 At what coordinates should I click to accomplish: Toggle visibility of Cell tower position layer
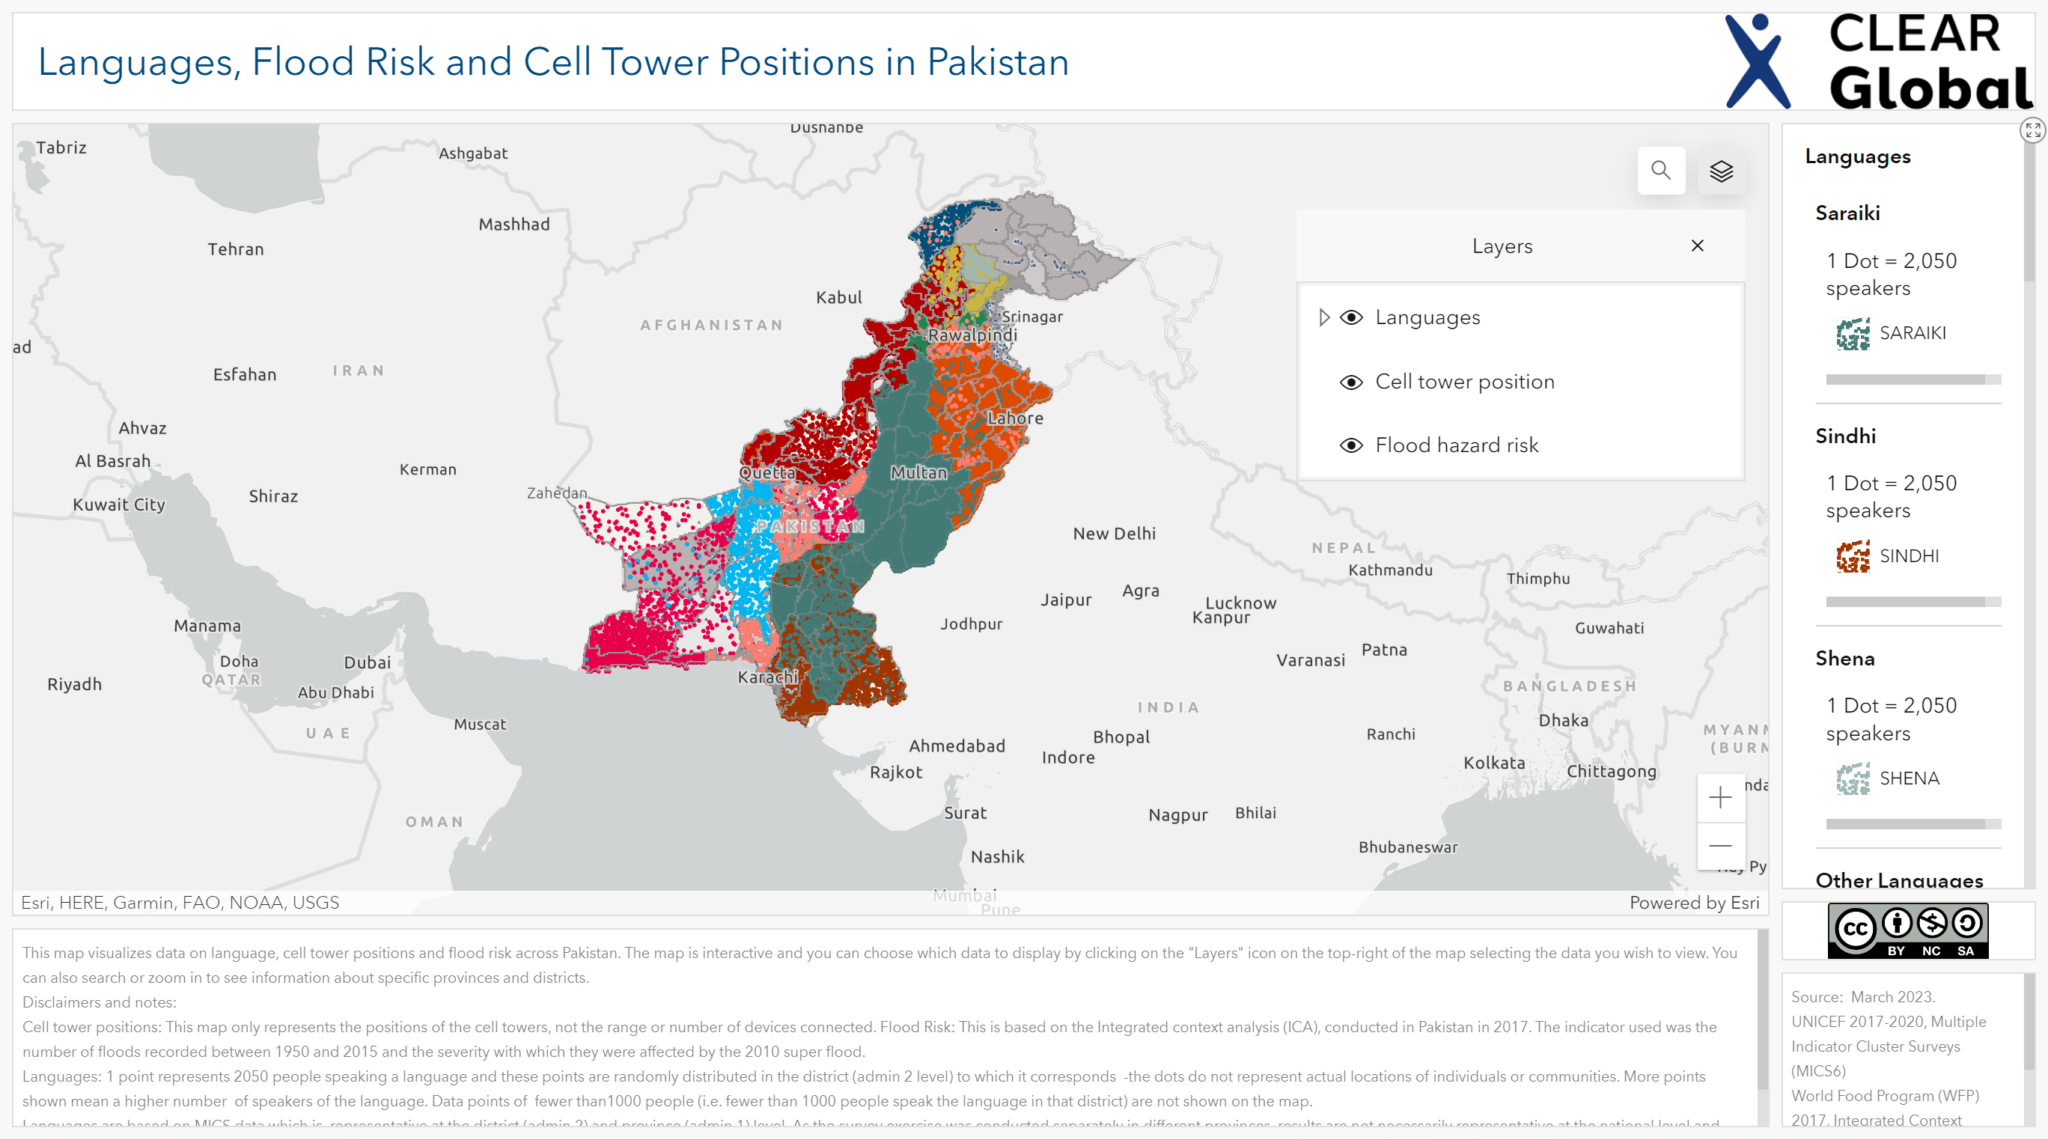point(1351,381)
